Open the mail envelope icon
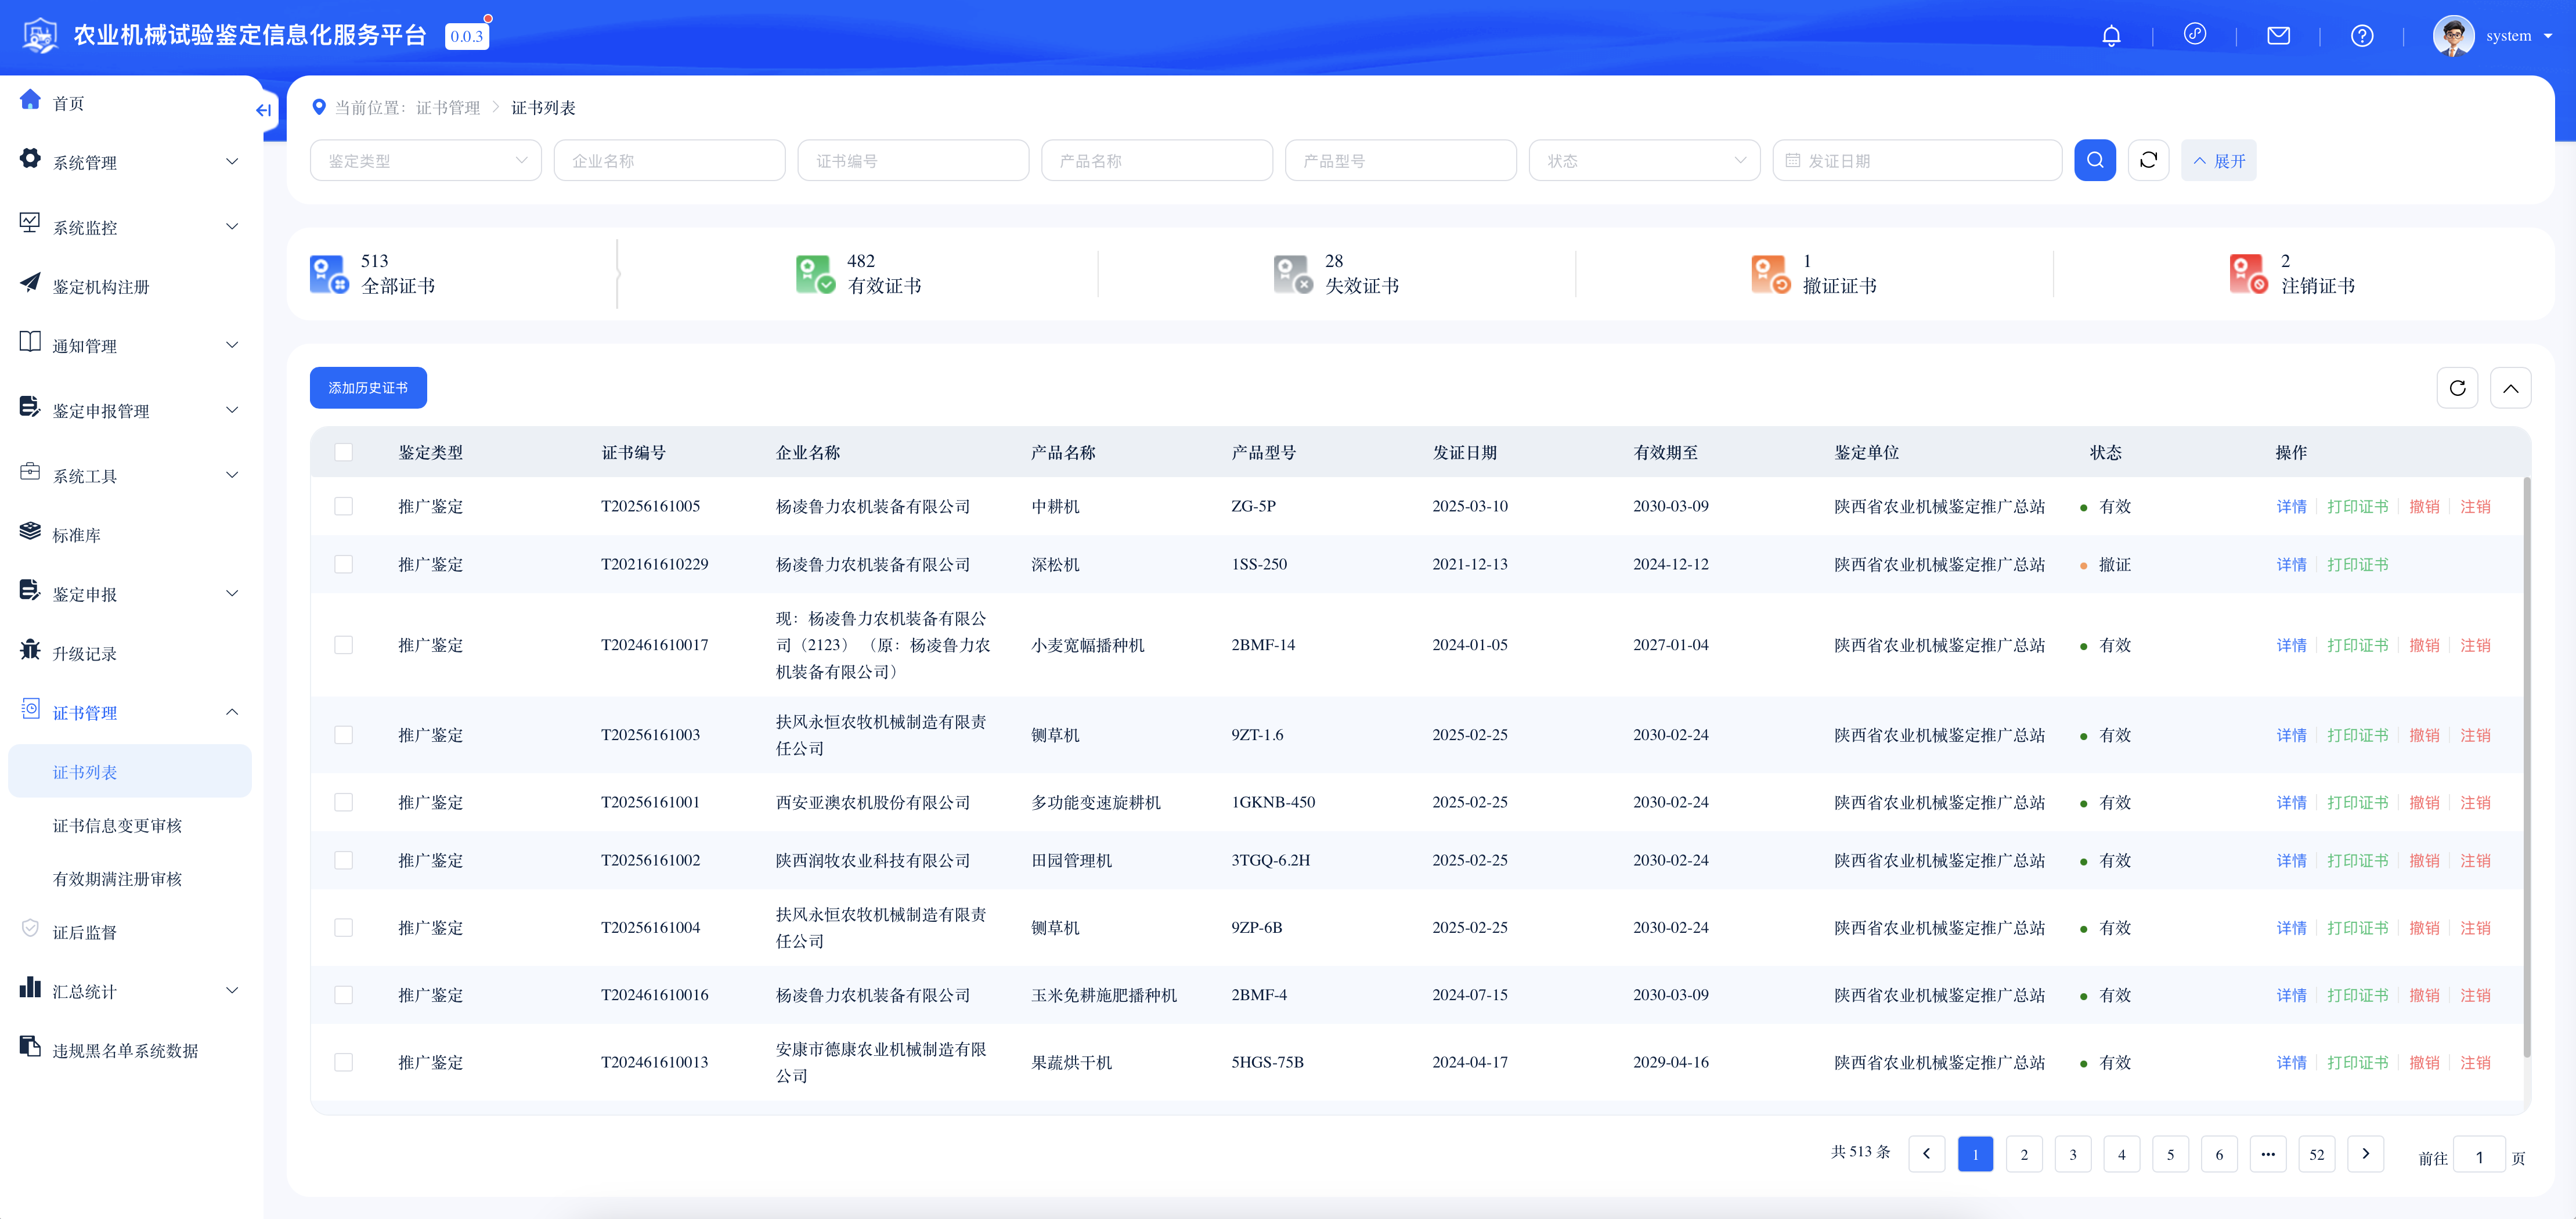The height and width of the screenshot is (1219, 2576). click(2278, 36)
